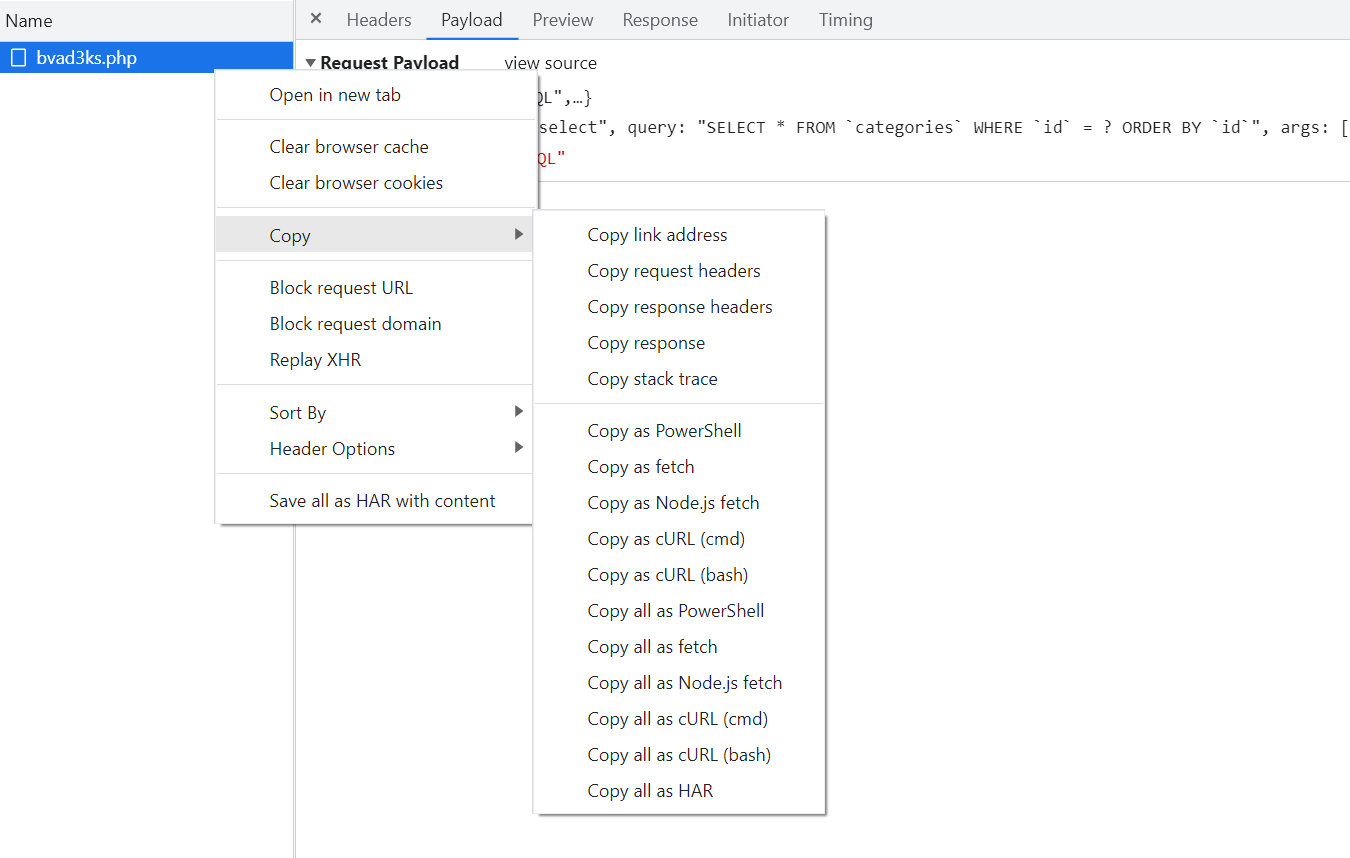Collapse the Request Payload section

[310, 63]
